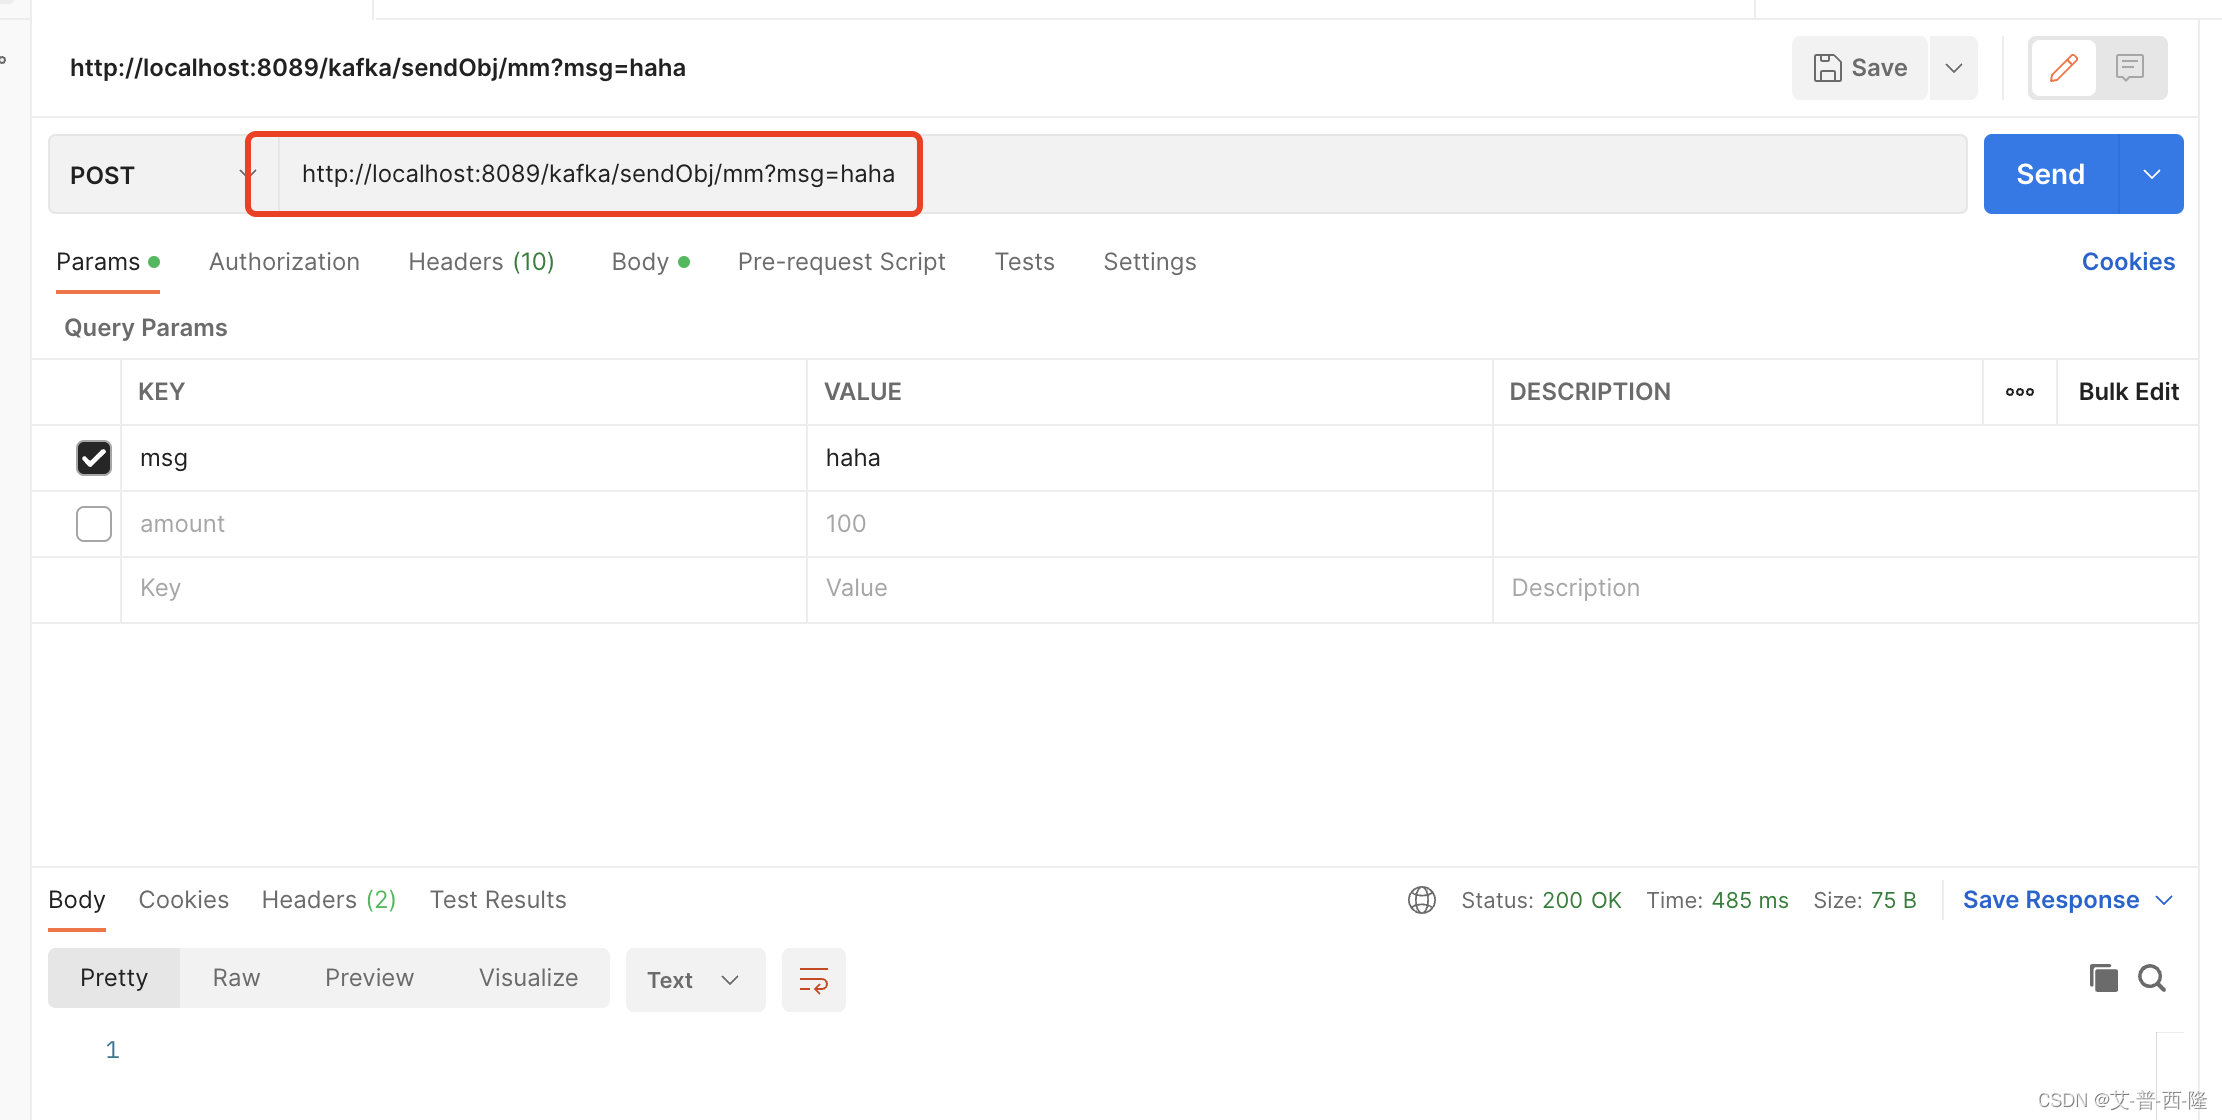
Task: Search within the response body
Action: click(x=2151, y=978)
